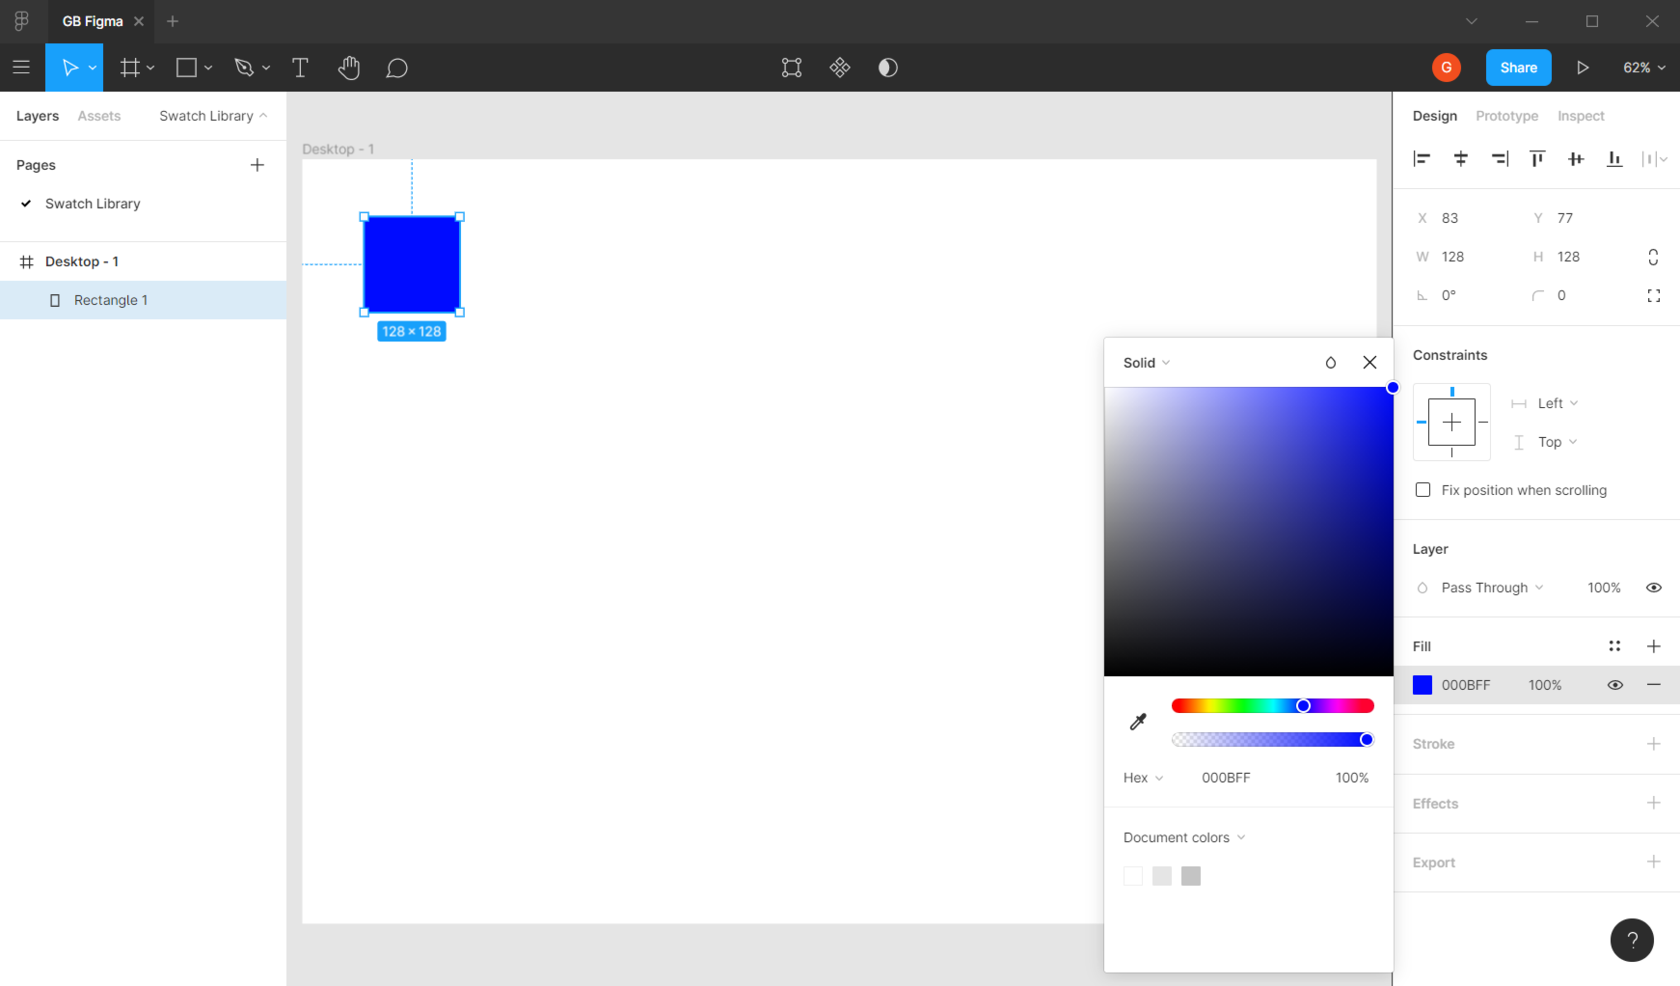Open shape tools dropdown arrow
The width and height of the screenshot is (1680, 986).
(208, 68)
